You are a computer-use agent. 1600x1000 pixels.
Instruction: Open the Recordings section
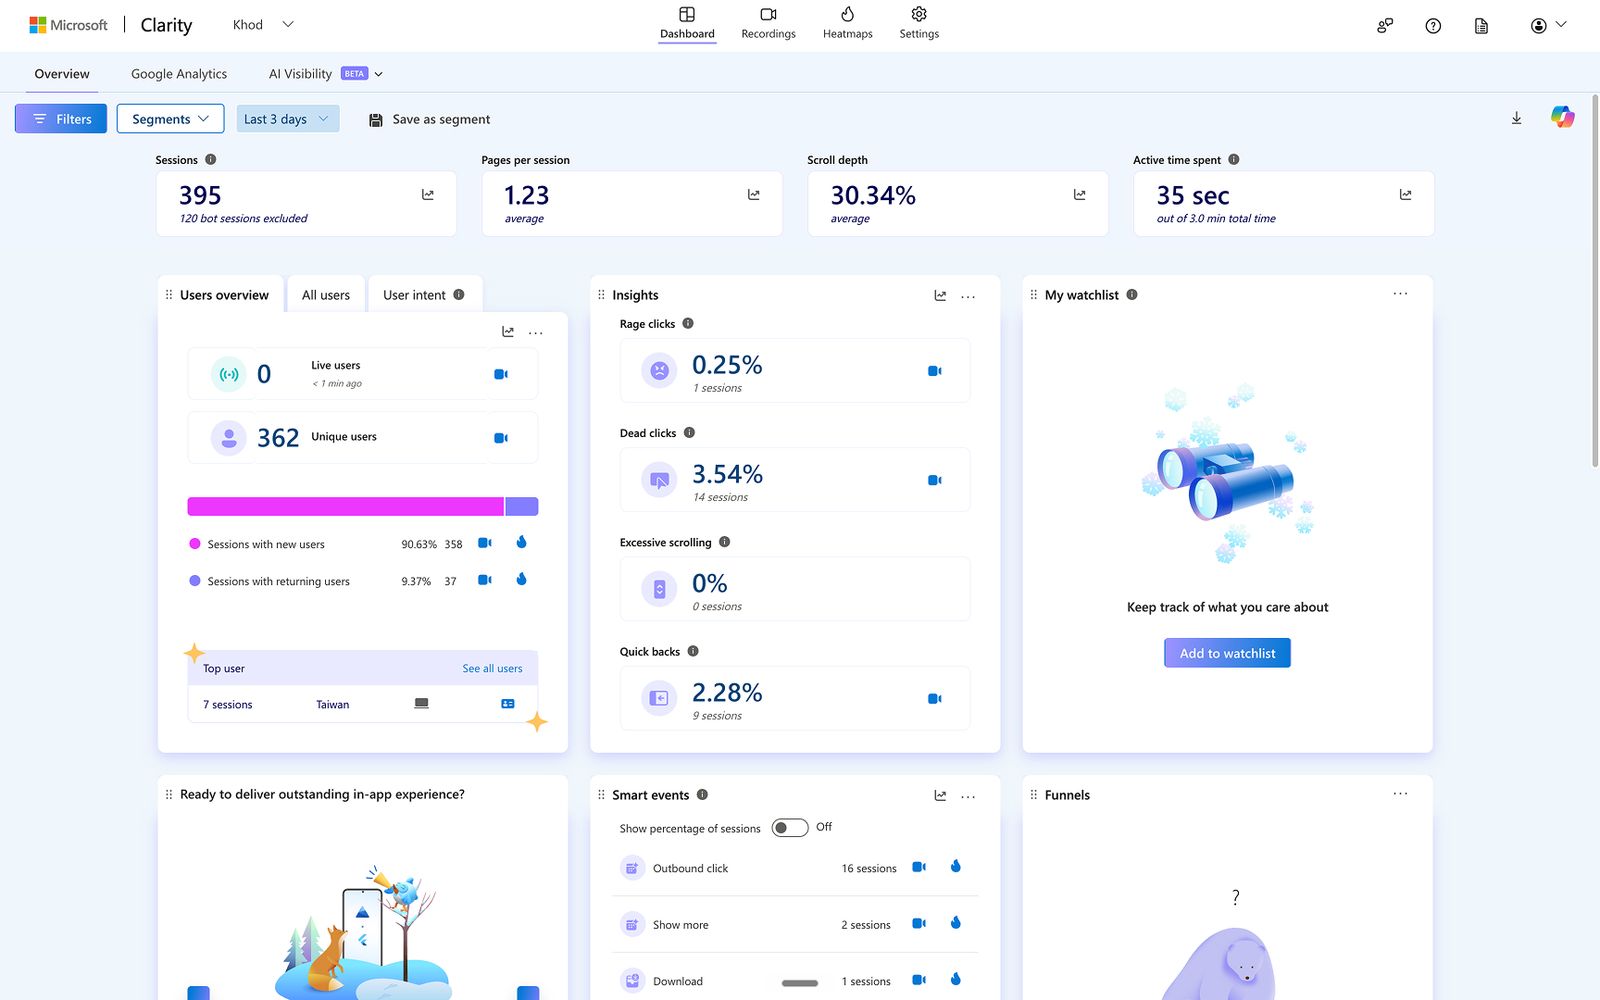coord(768,23)
